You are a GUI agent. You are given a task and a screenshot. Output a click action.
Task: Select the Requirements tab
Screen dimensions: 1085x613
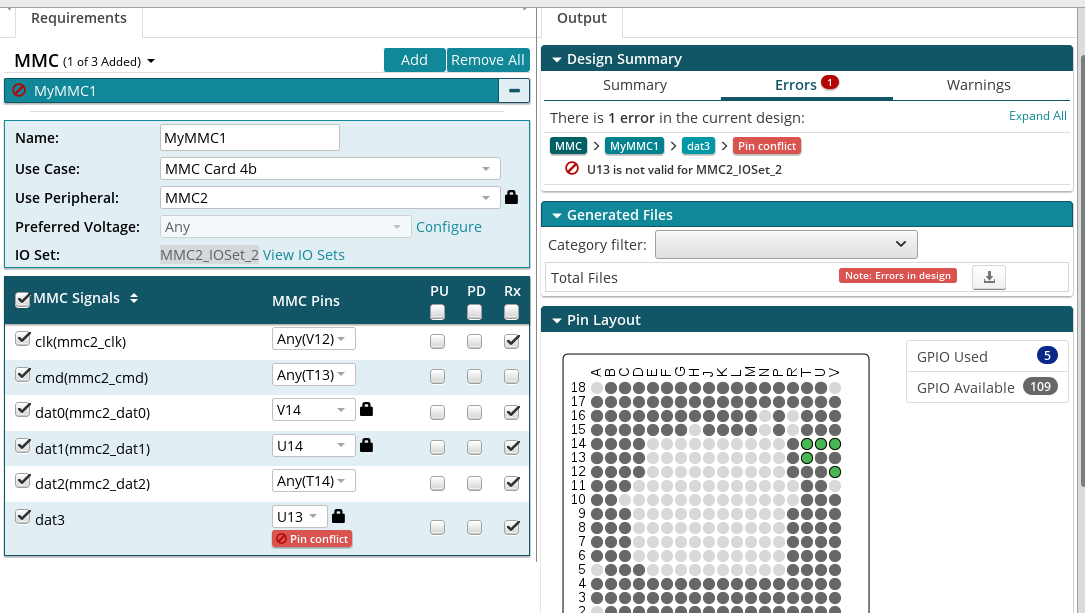79,19
